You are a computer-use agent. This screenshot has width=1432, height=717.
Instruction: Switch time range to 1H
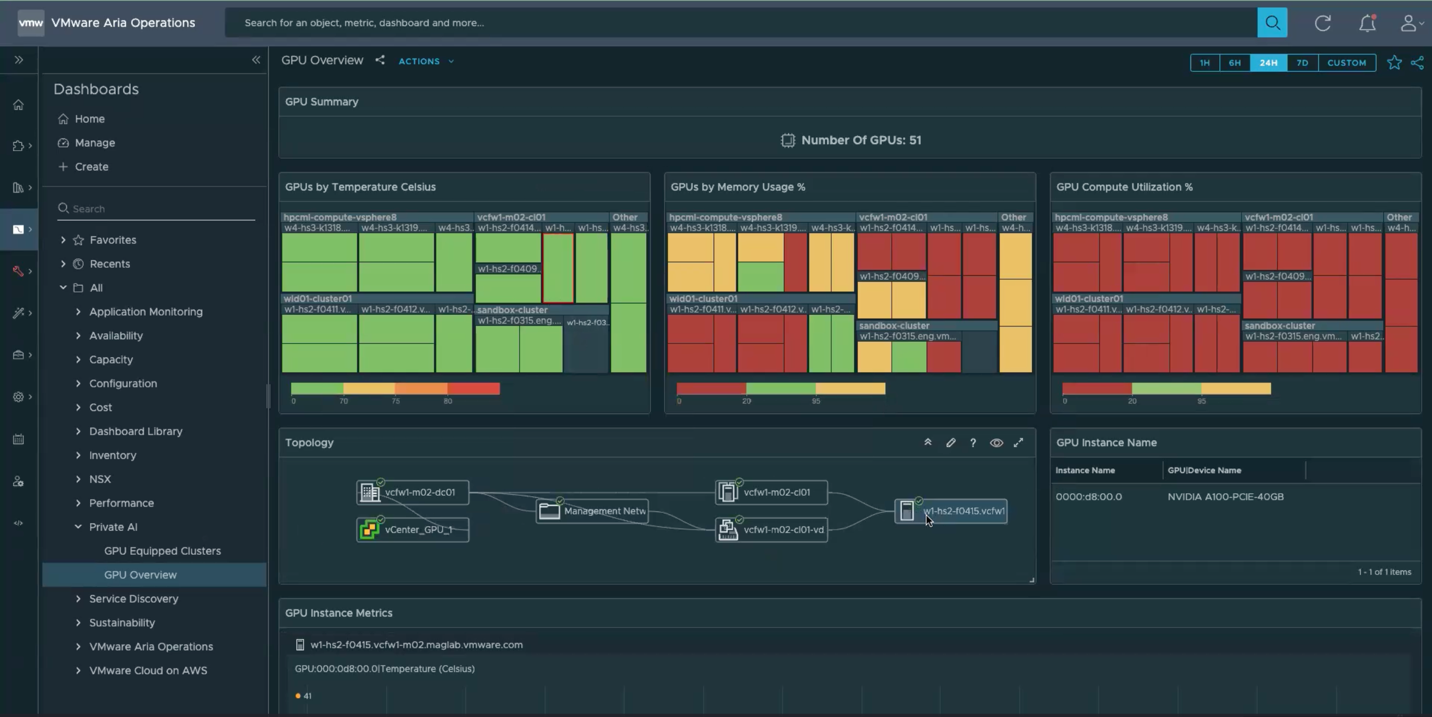(x=1205, y=63)
